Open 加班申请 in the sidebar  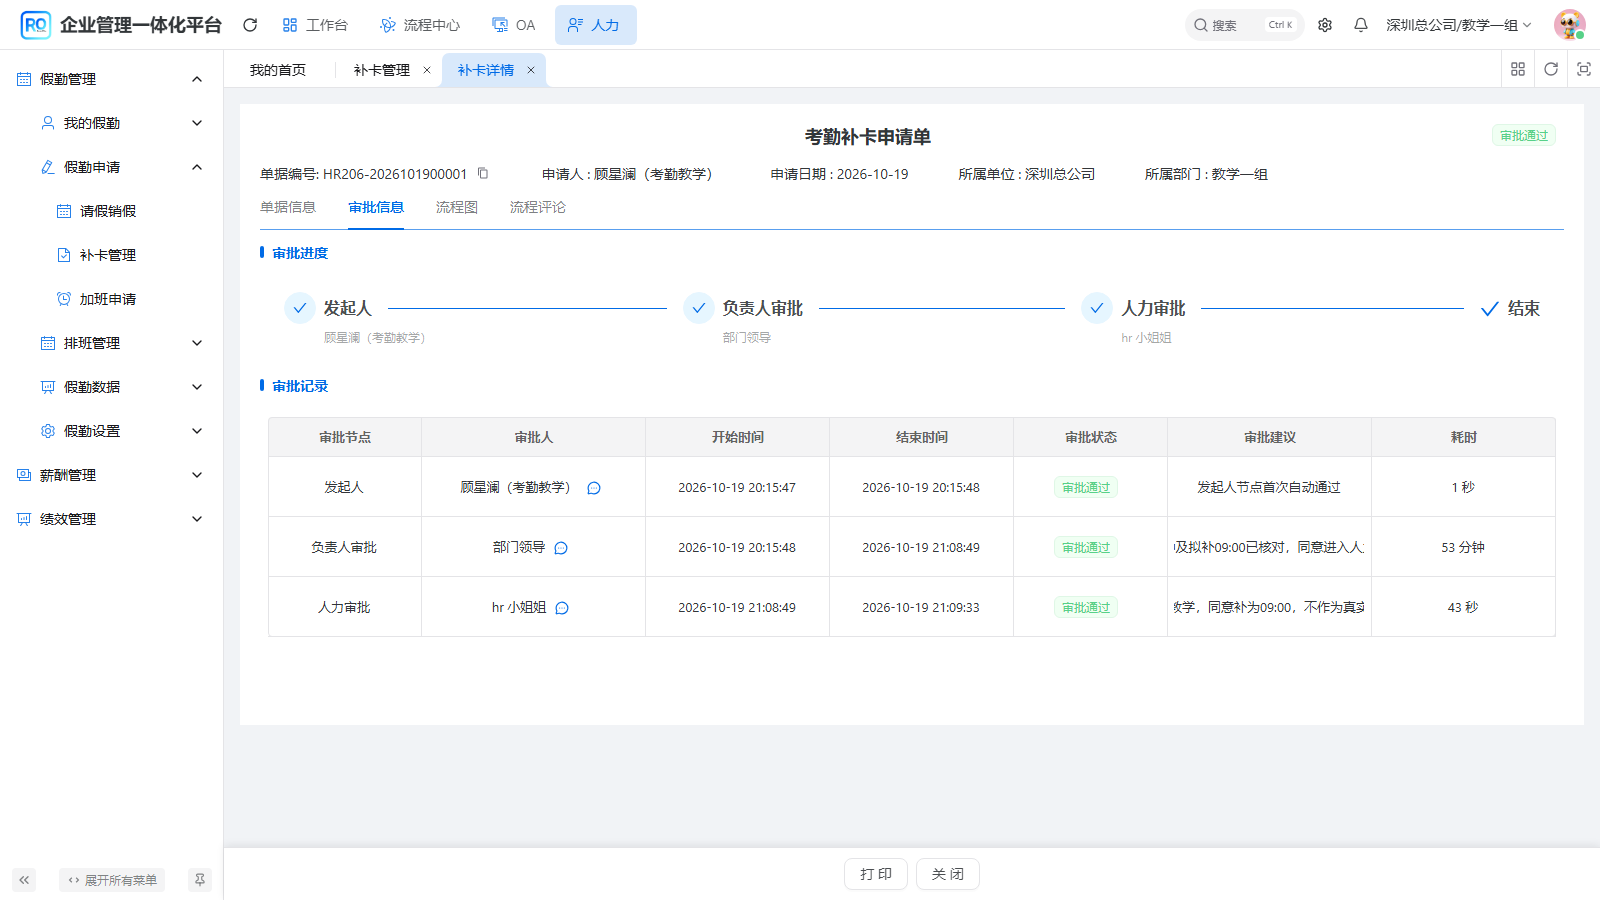[x=111, y=299]
